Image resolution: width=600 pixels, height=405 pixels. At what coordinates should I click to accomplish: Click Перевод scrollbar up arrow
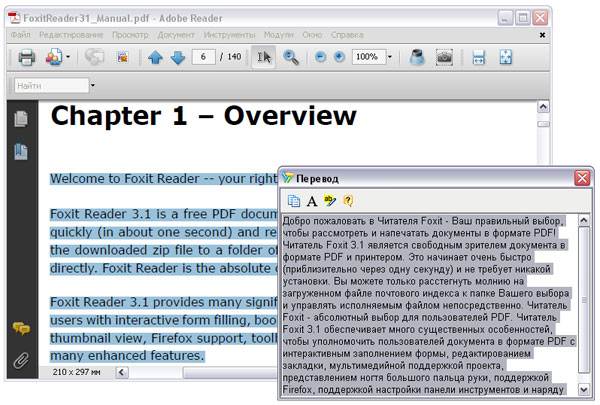(584, 220)
